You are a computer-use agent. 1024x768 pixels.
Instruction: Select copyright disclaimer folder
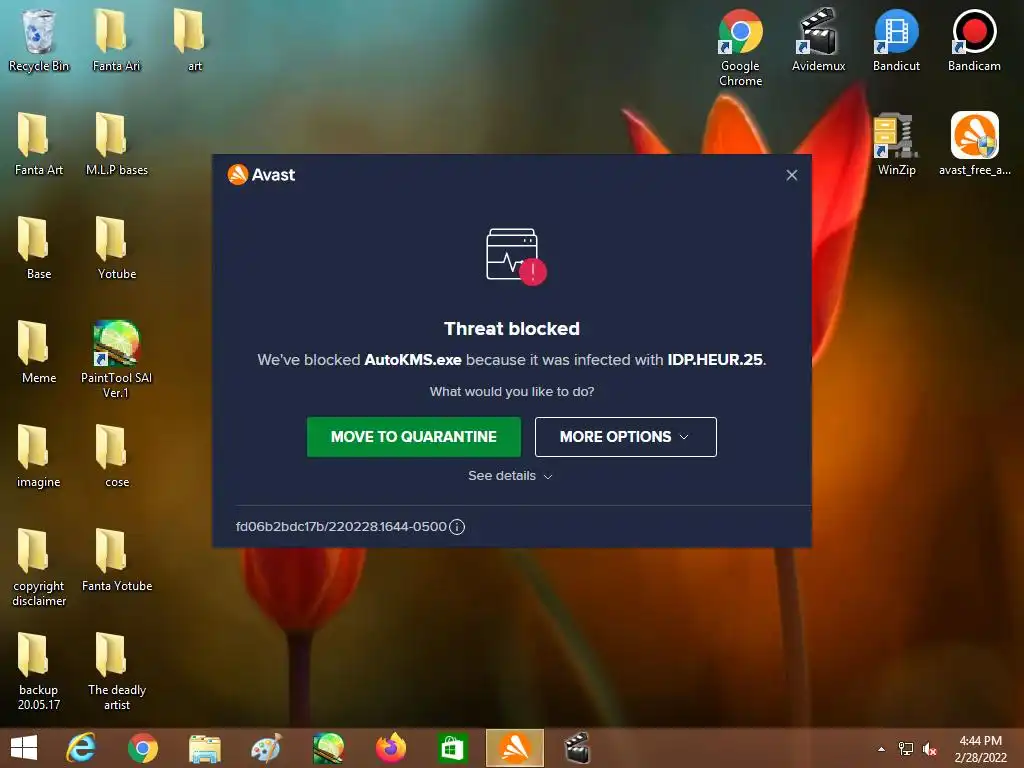pos(39,567)
